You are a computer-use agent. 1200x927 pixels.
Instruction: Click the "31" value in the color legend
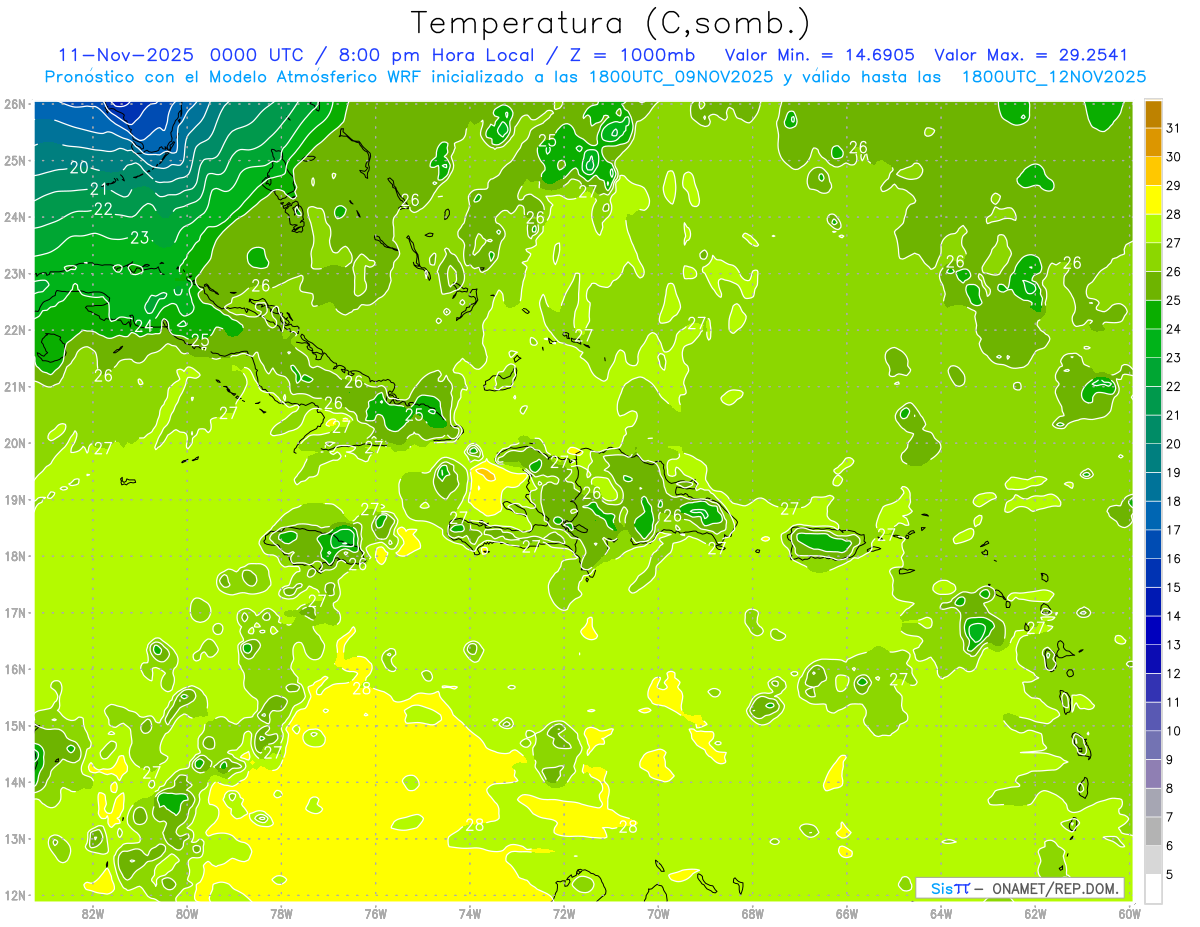tap(1174, 127)
